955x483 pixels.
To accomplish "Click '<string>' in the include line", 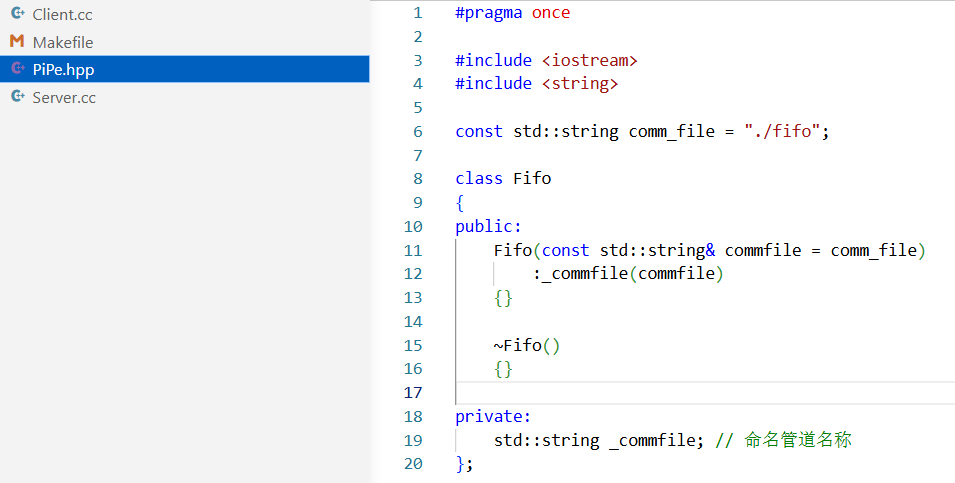I will (x=580, y=83).
